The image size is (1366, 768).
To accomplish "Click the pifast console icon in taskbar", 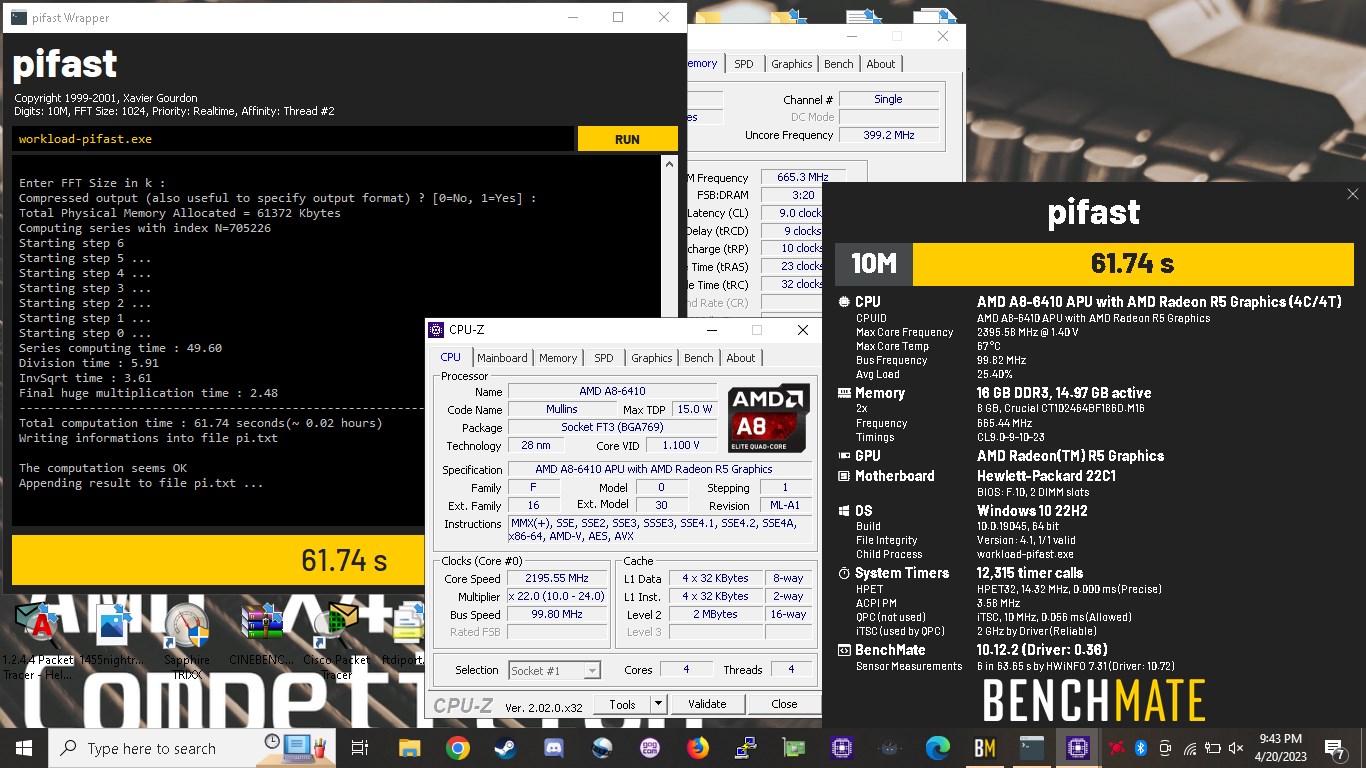I will coord(1032,748).
